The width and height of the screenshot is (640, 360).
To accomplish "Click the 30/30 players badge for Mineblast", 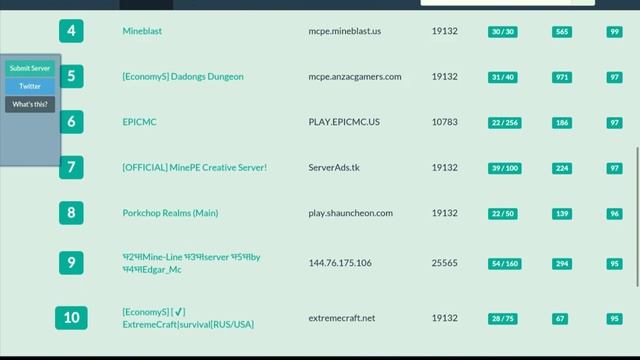I will coord(502,32).
